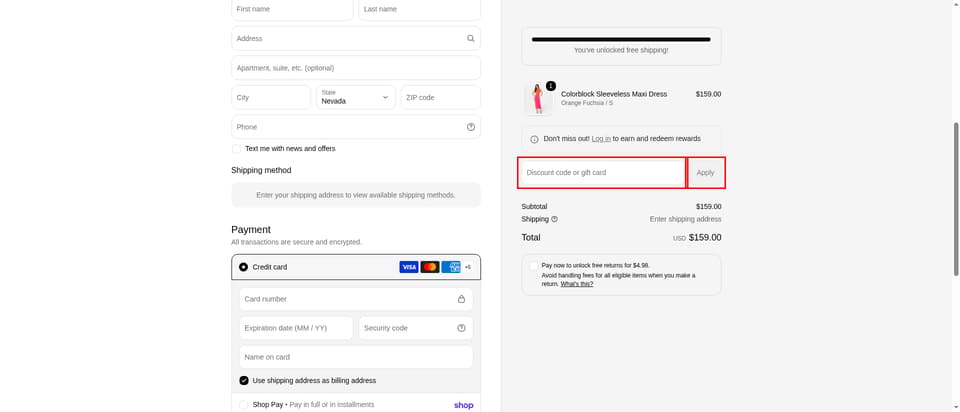This screenshot has height=412, width=960.
Task: Click You've unlocked free shipping text
Action: (x=621, y=50)
